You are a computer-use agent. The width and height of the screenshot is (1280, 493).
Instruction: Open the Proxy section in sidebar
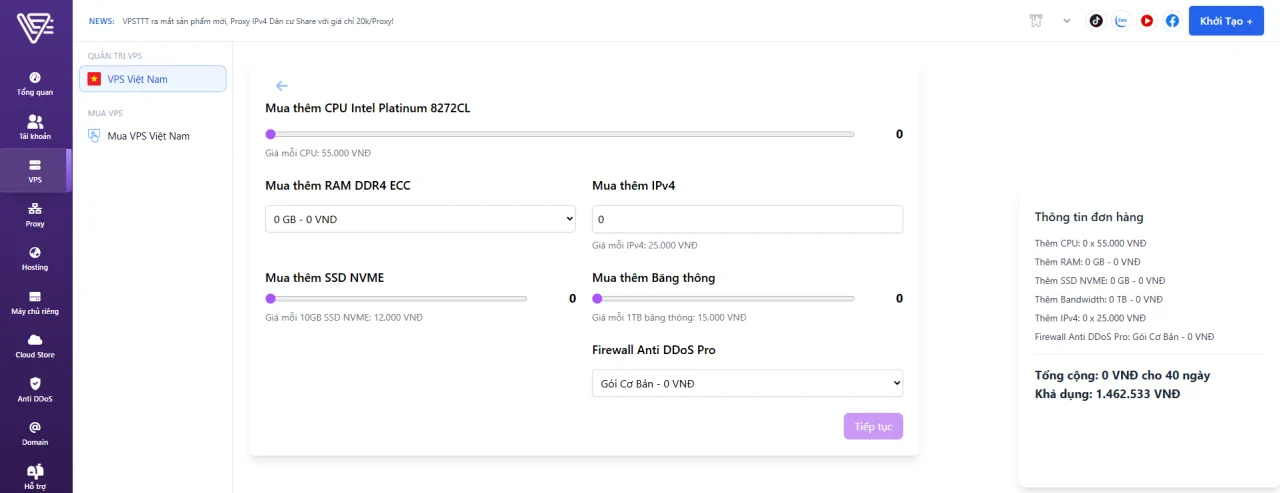(35, 215)
